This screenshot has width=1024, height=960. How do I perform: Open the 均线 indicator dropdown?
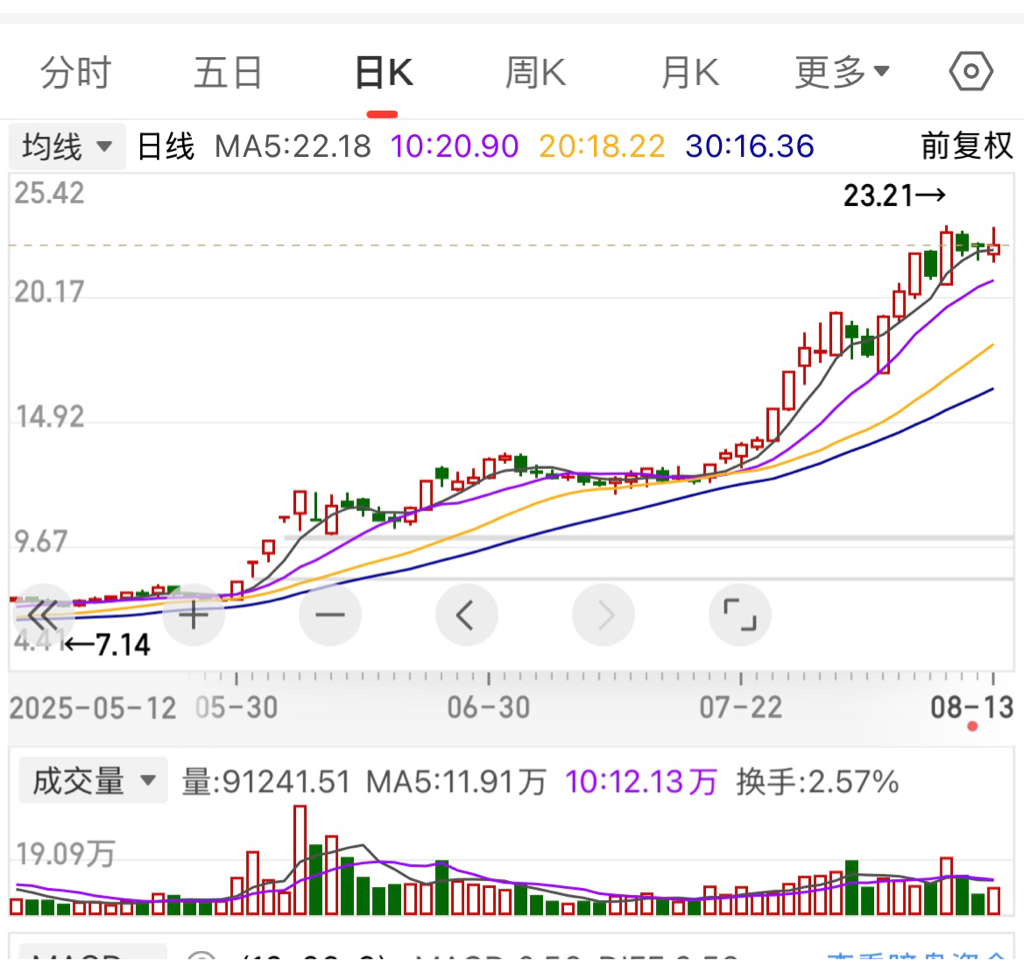(67, 146)
